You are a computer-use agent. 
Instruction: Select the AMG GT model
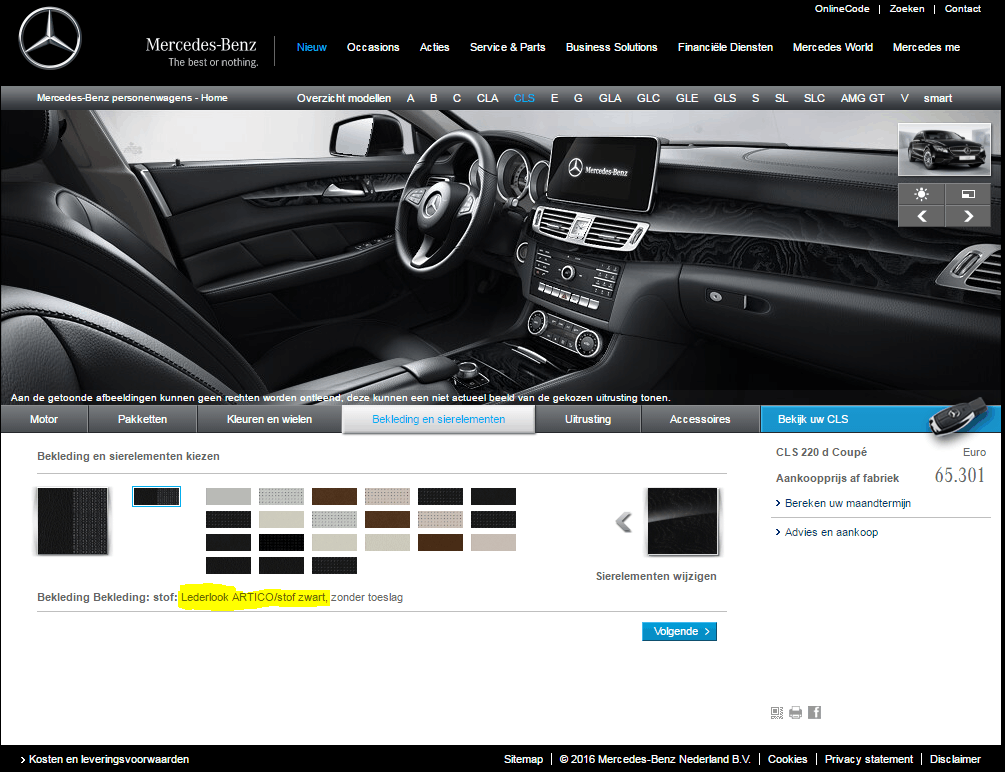coord(862,98)
